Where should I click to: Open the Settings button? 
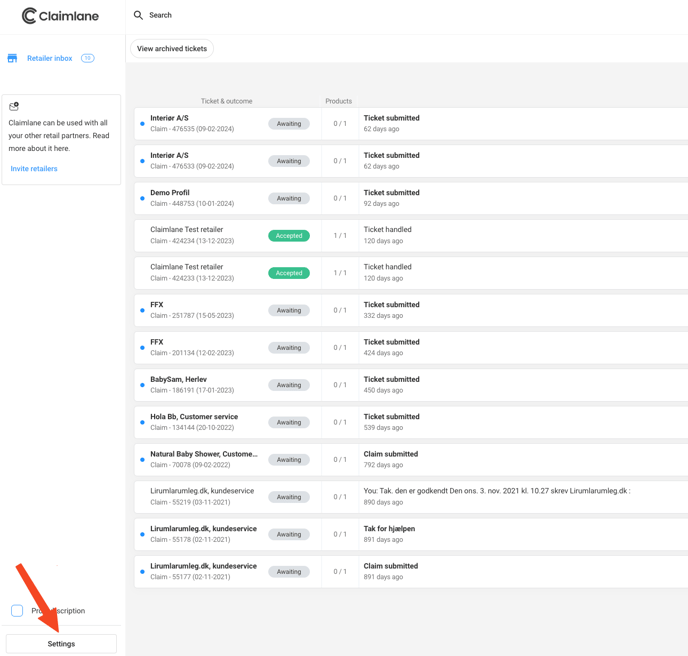(61, 644)
